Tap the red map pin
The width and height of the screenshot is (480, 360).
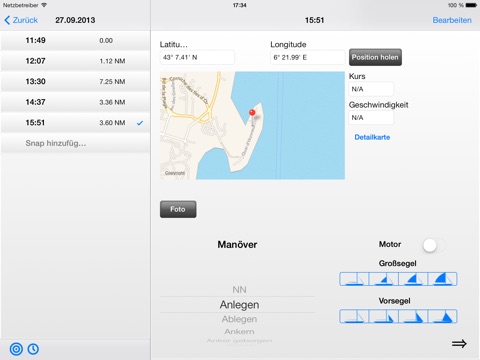pos(252,113)
